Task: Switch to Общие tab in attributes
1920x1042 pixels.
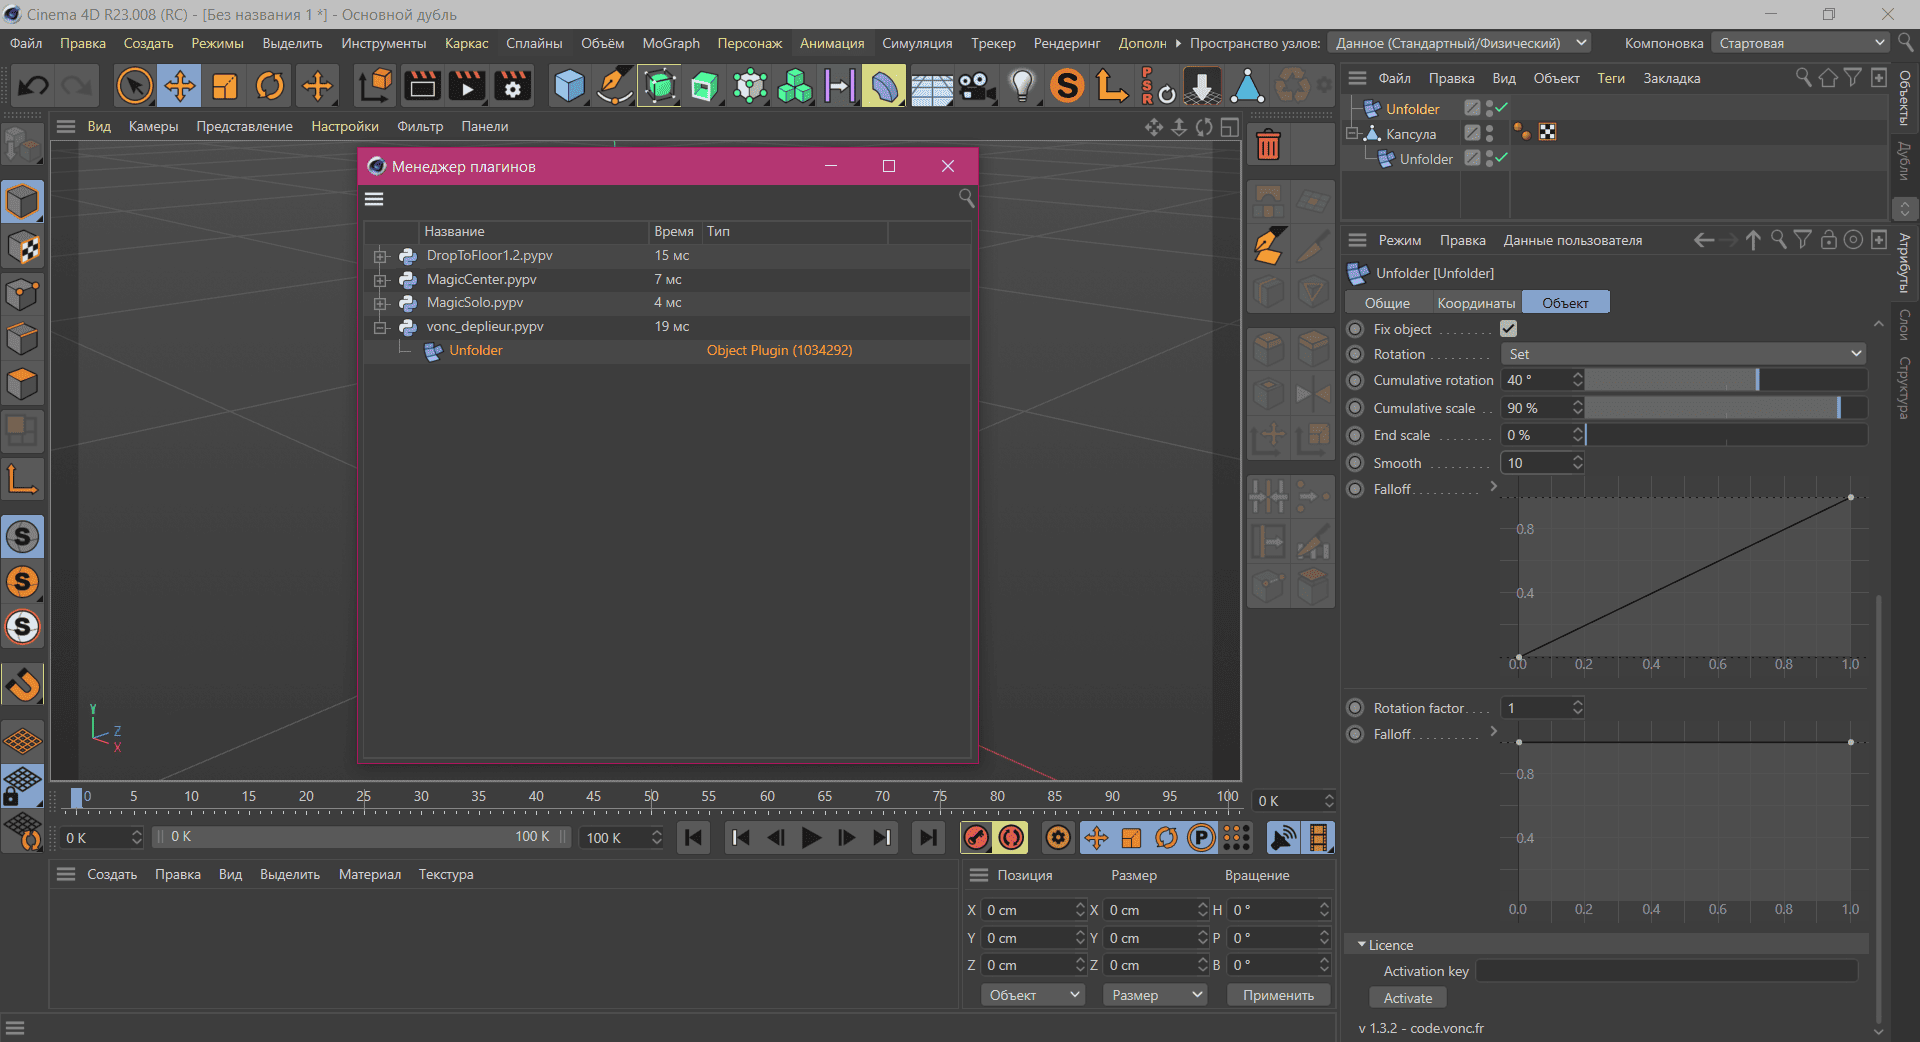Action: click(x=1387, y=303)
